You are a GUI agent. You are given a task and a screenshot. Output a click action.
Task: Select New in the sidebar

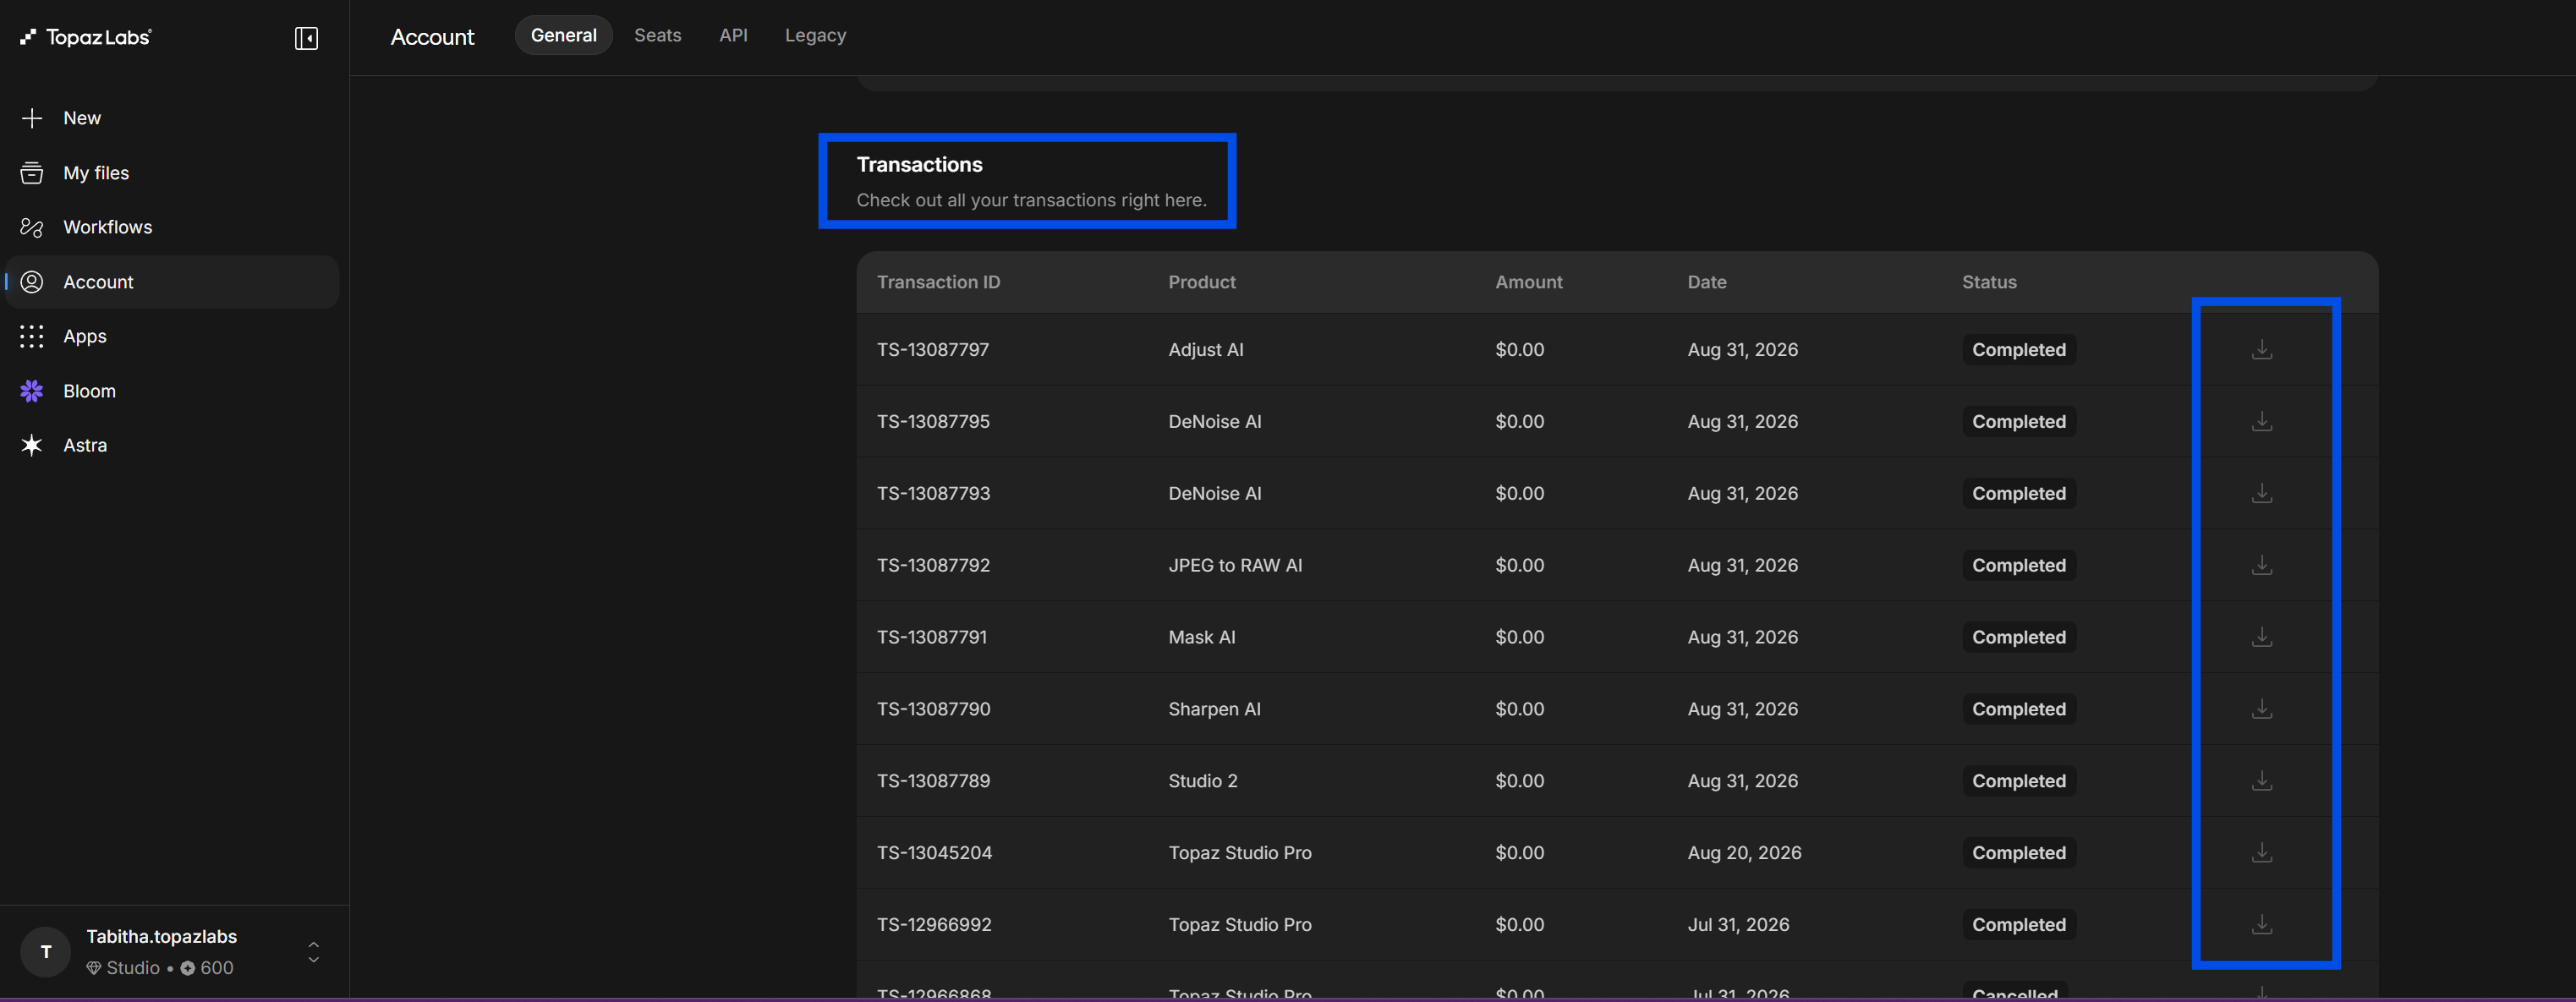[82, 118]
